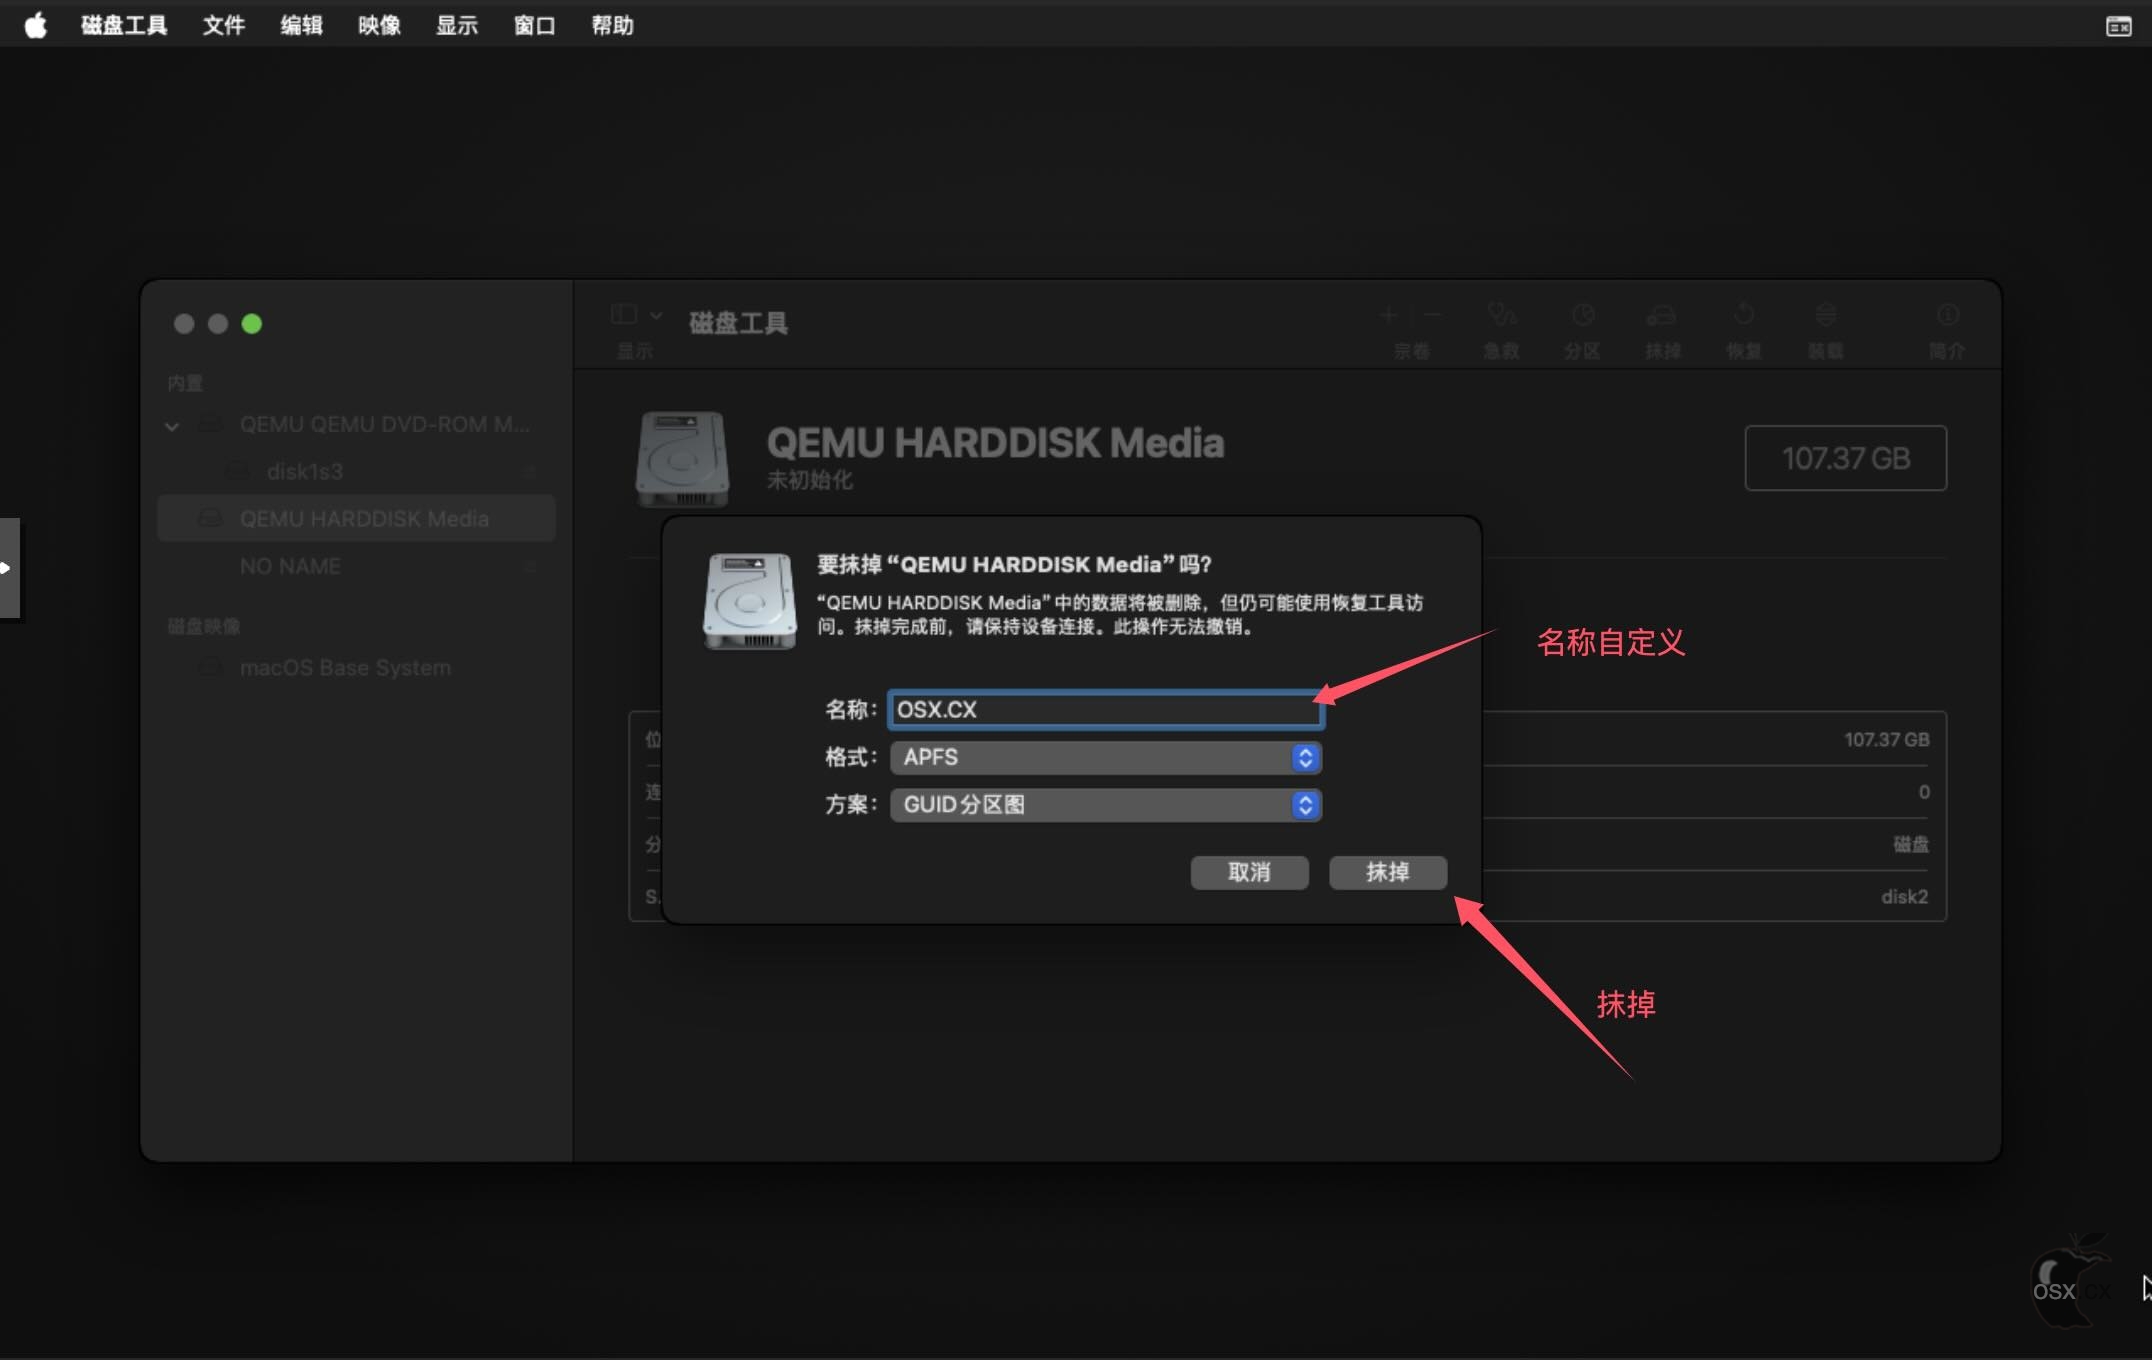Click the 磁盘 type value in info table
Viewport: 2152px width, 1360px height.
click(x=1911, y=844)
